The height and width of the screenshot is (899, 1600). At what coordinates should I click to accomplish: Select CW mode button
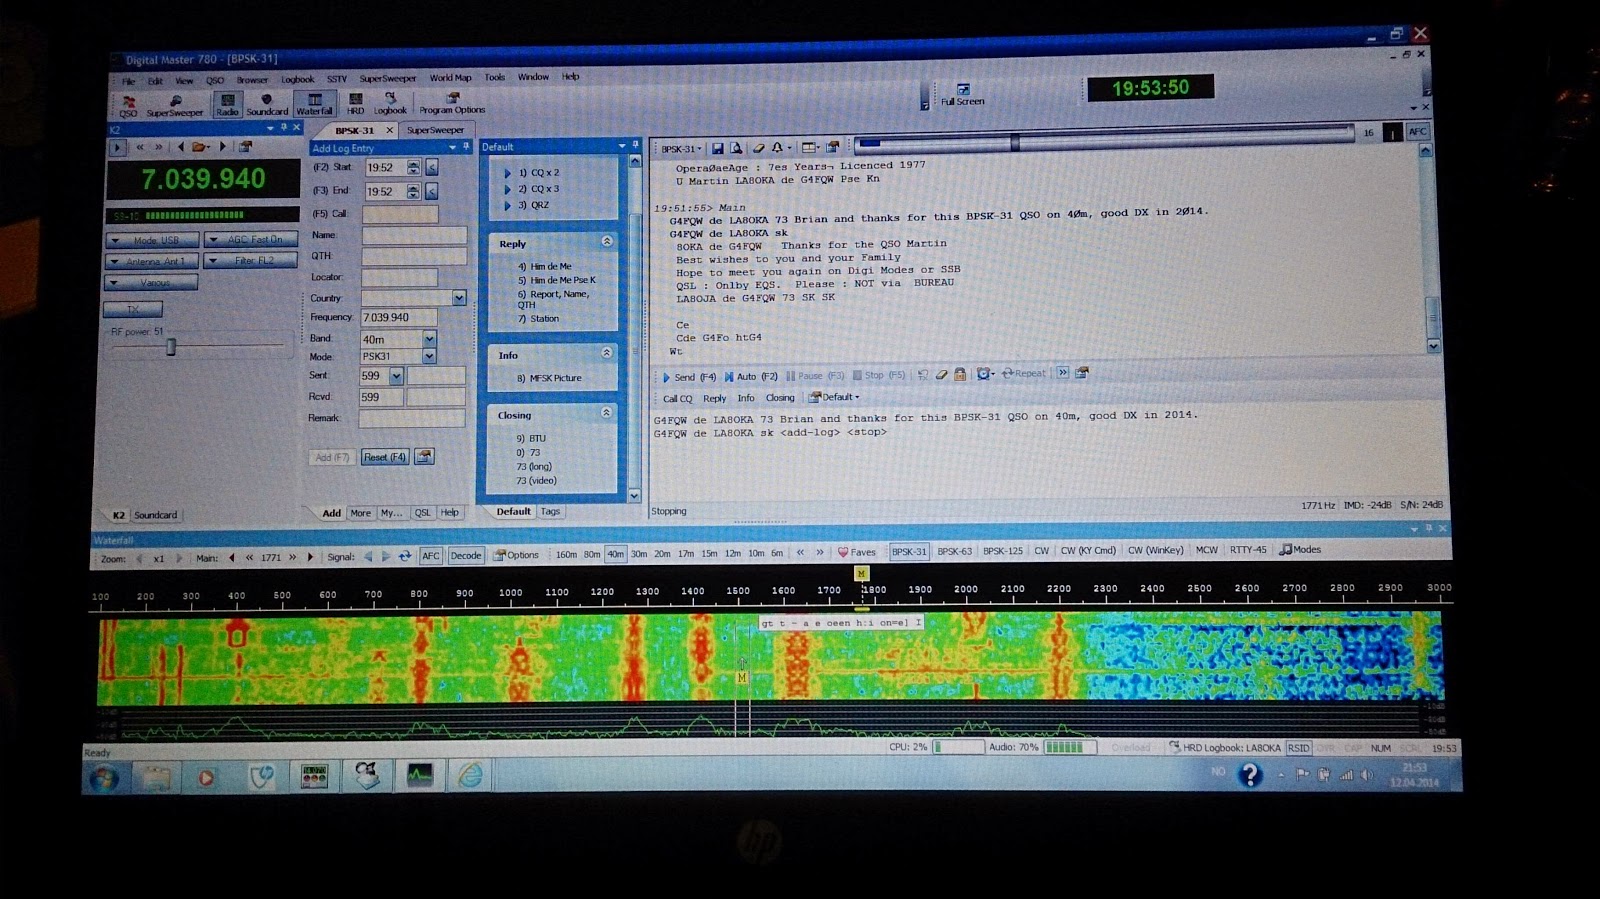coord(1041,550)
